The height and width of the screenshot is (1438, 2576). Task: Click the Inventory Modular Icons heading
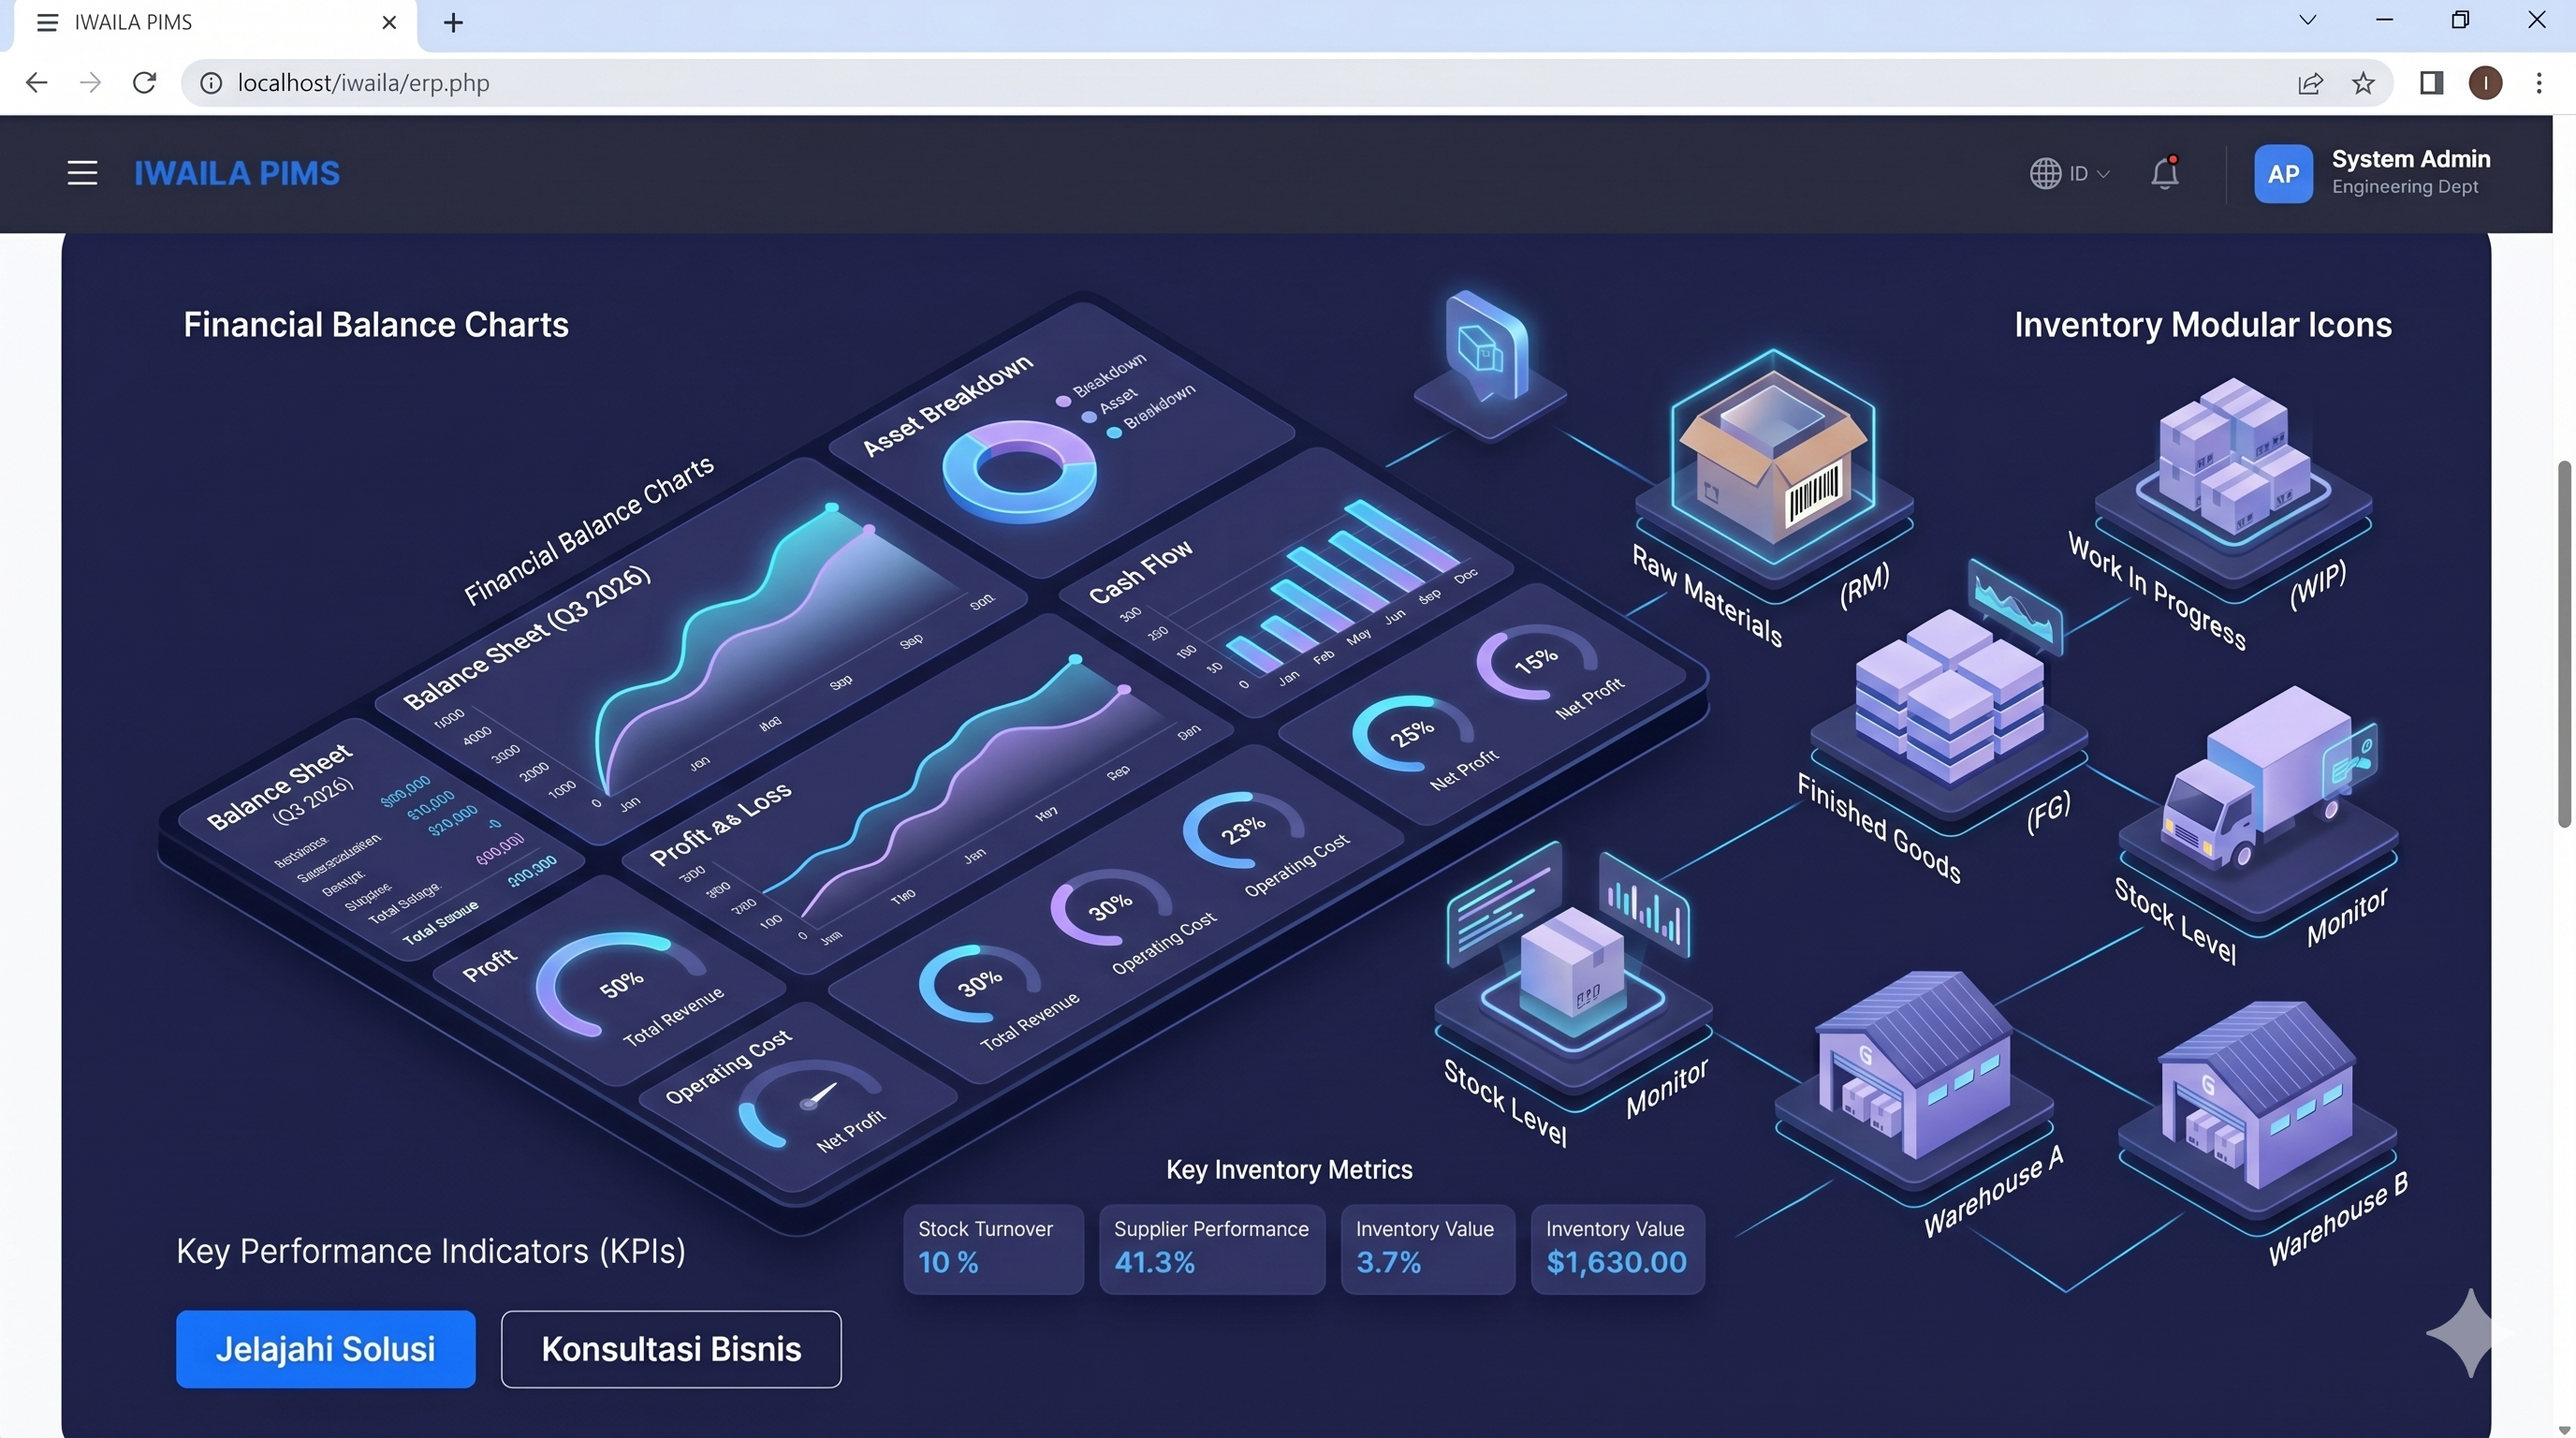coord(2203,325)
